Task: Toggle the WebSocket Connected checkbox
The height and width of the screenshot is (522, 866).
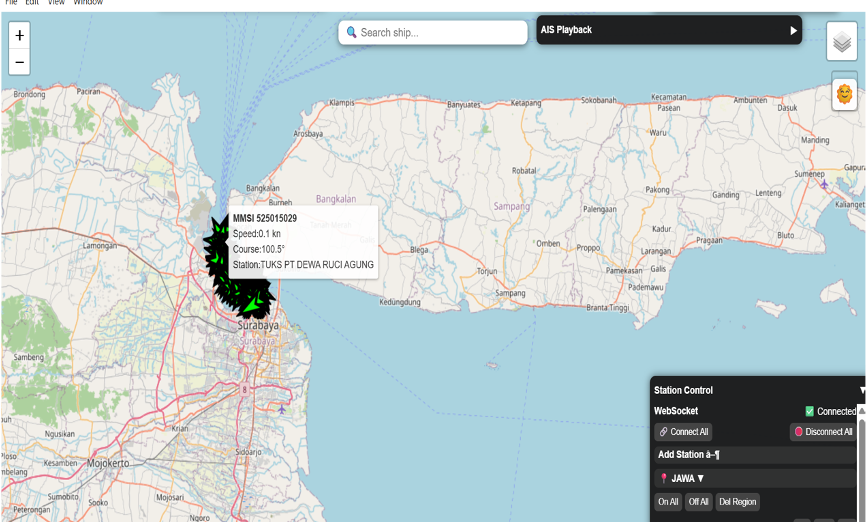Action: pos(810,411)
